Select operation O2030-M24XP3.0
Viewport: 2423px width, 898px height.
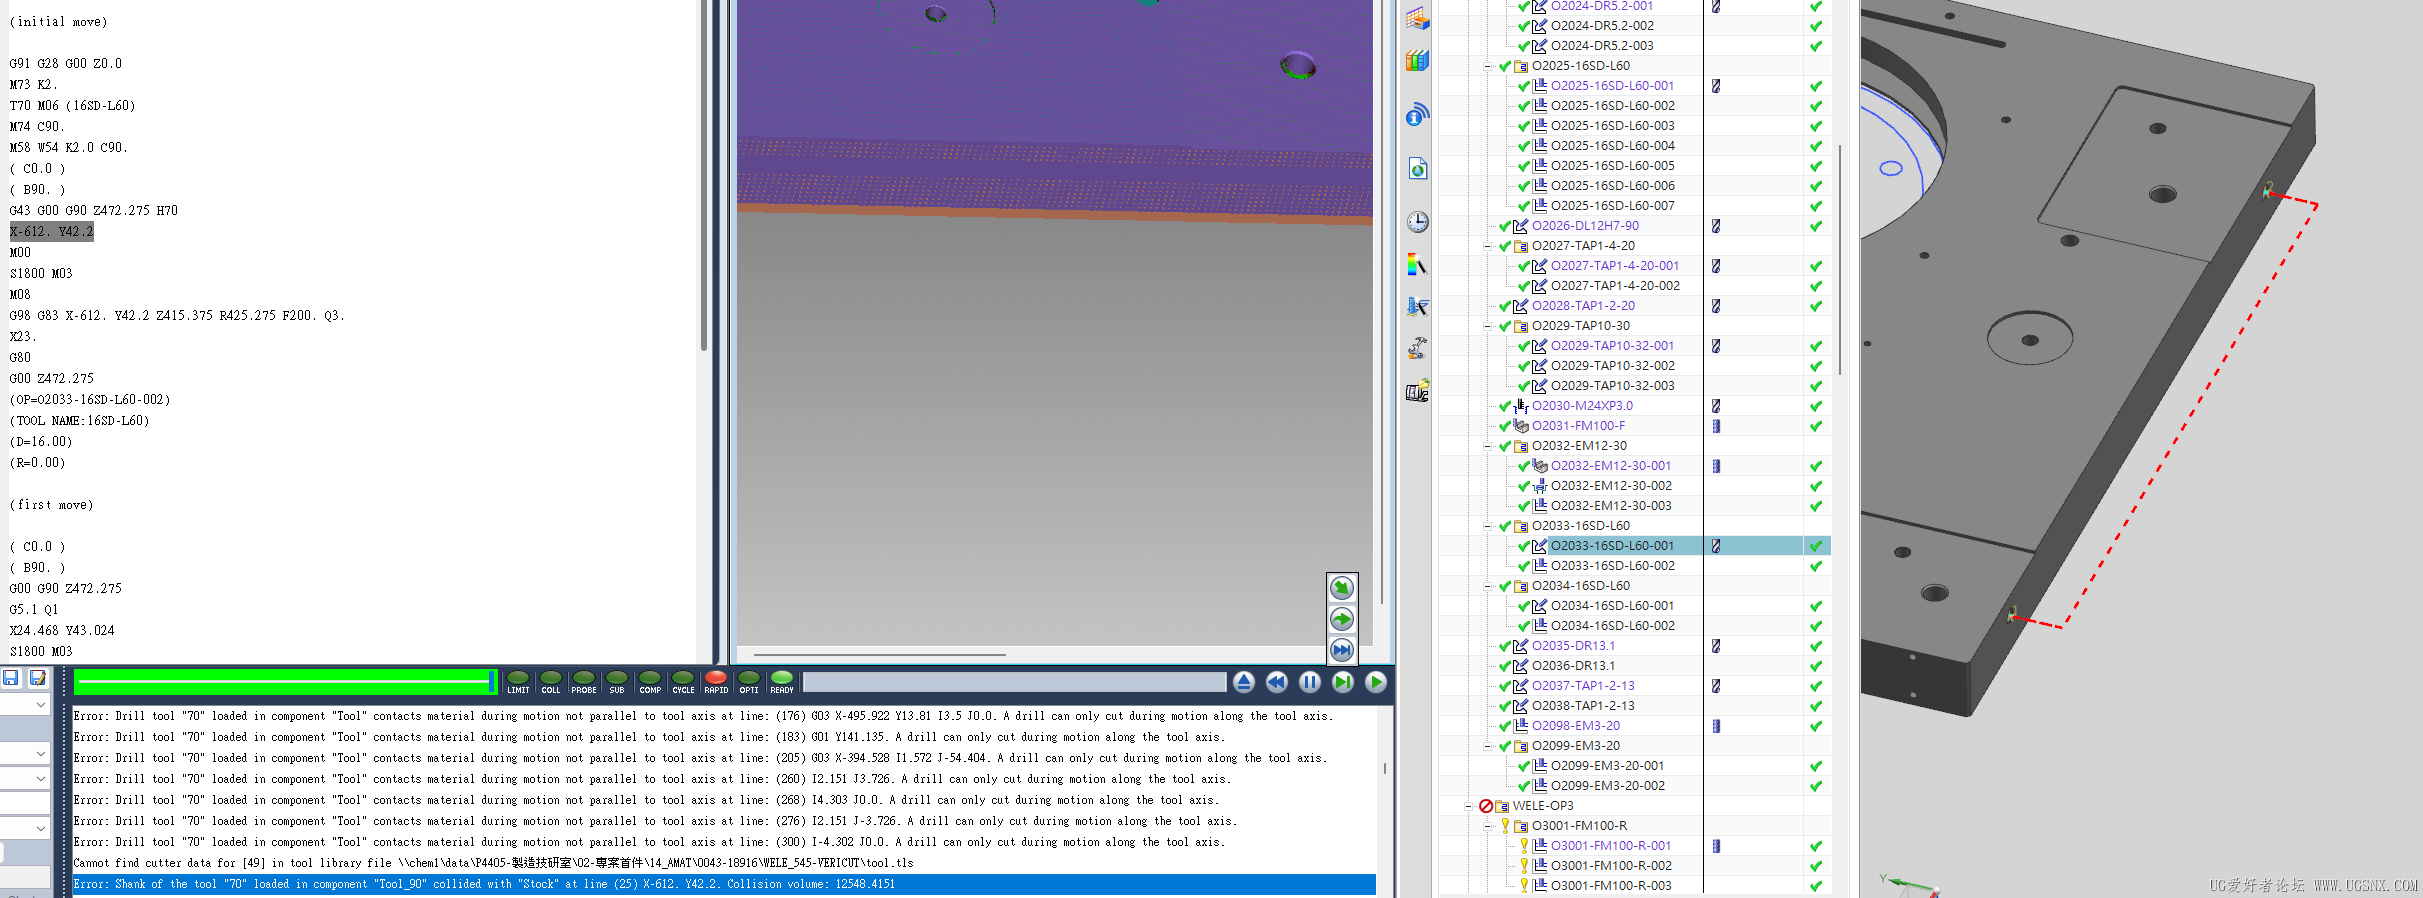tap(1582, 406)
